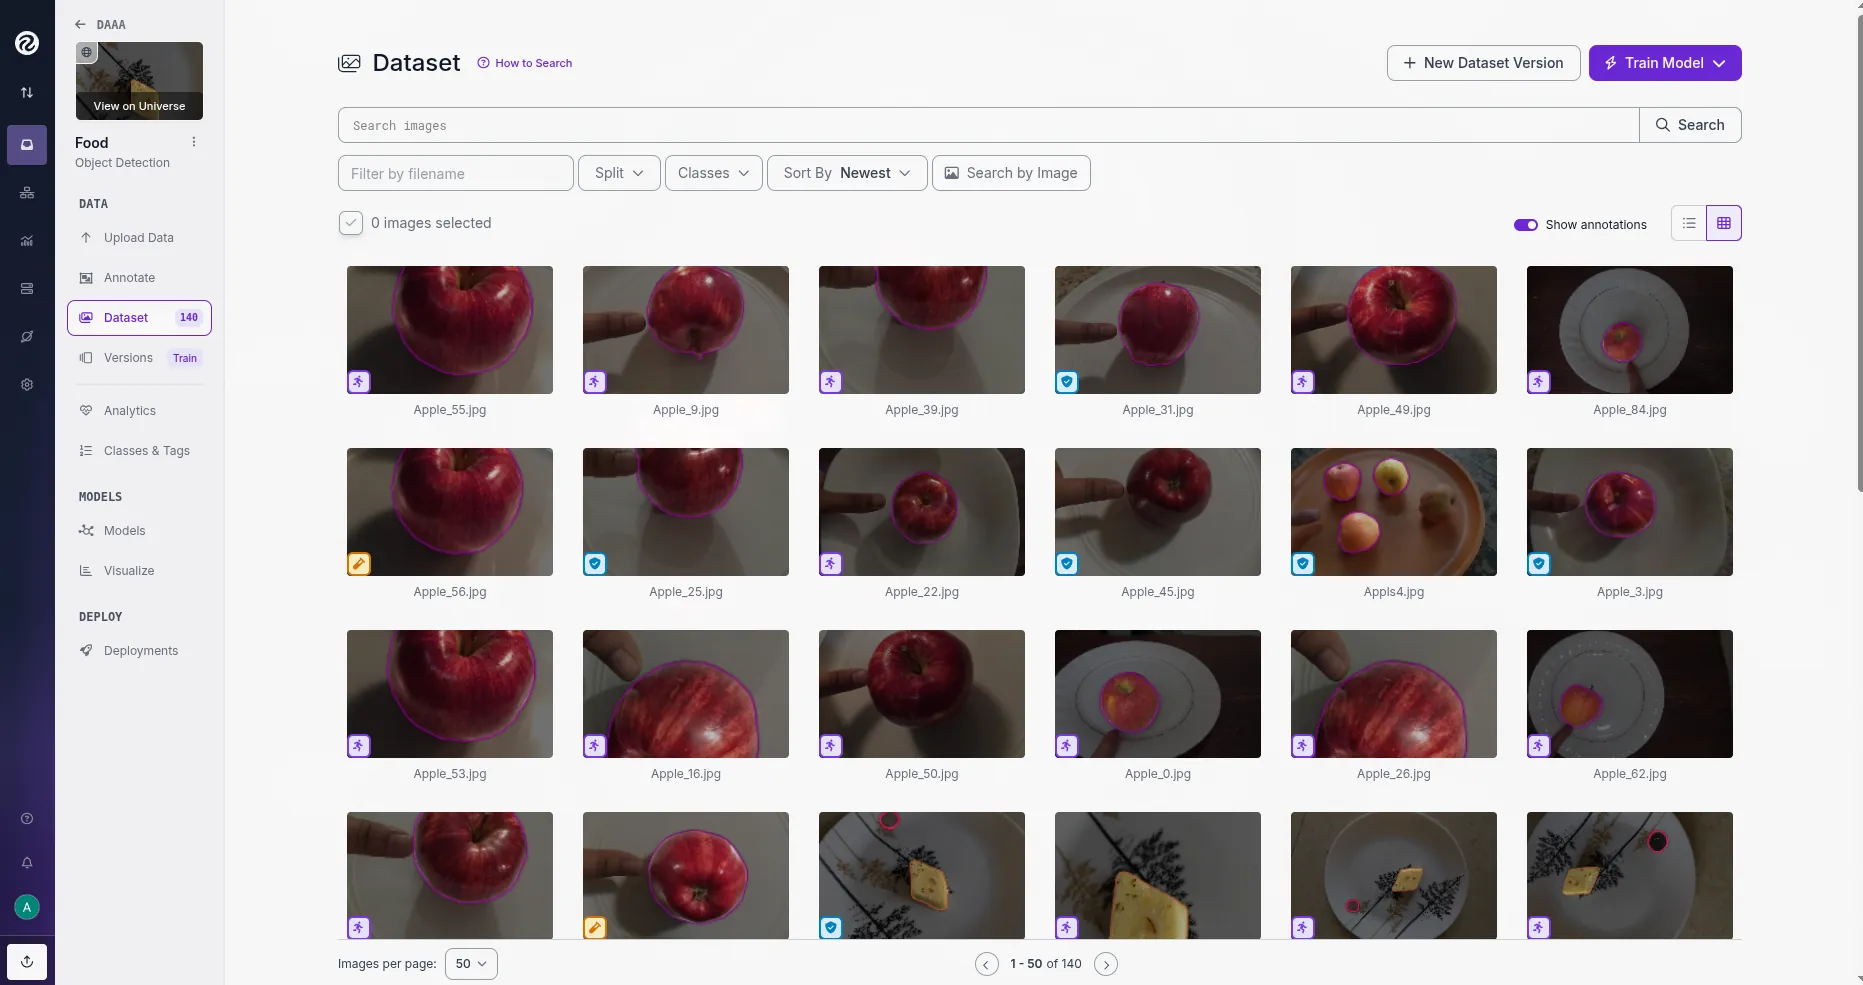The image size is (1863, 985).
Task: Check the select all images checkbox
Action: tap(350, 223)
